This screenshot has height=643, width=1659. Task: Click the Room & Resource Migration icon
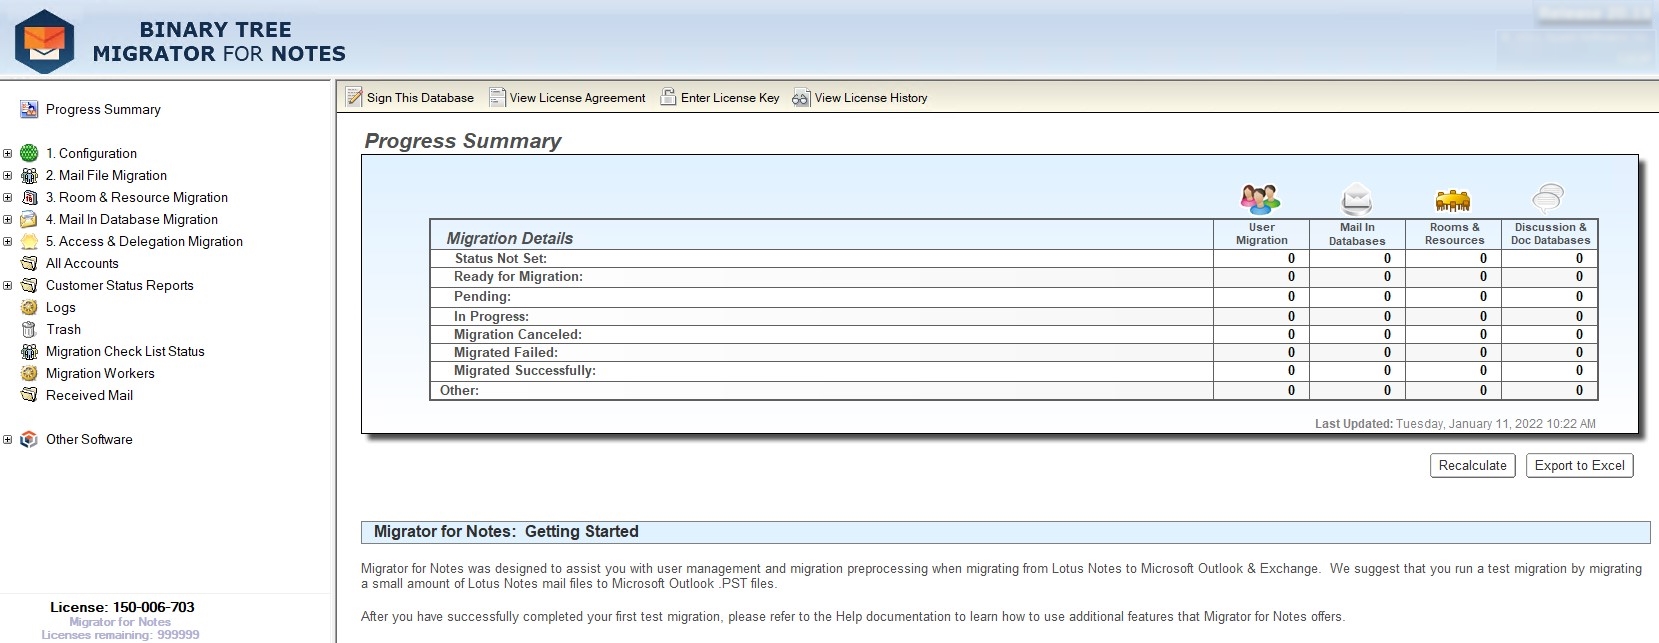point(29,197)
